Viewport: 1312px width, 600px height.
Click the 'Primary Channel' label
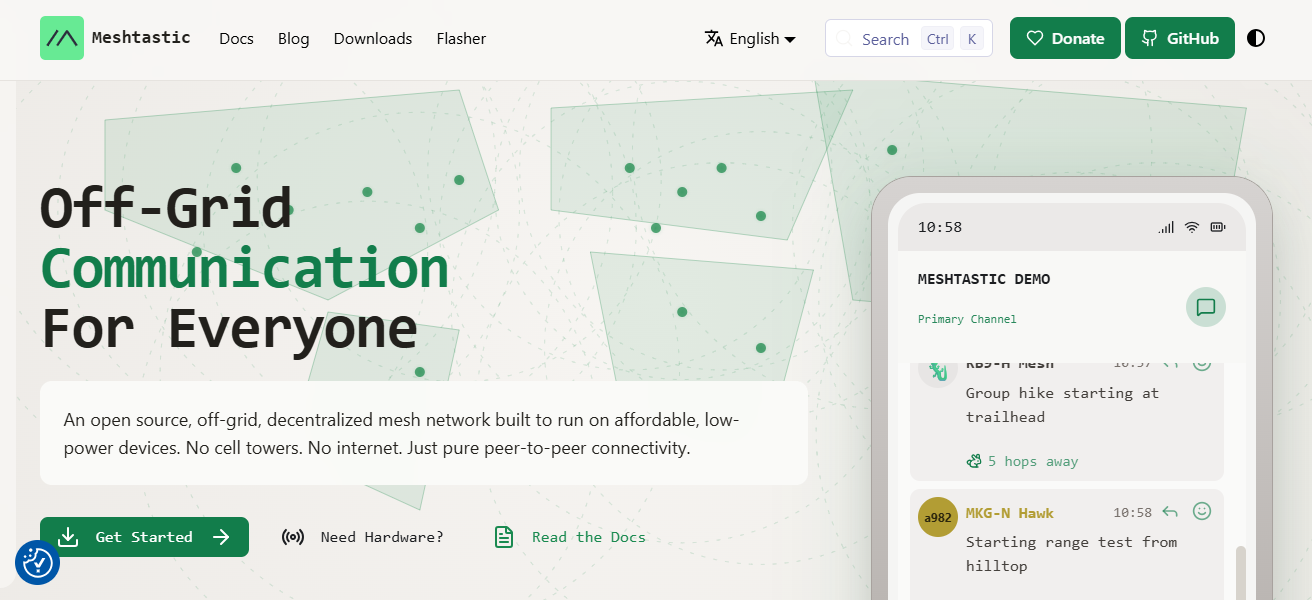click(x=967, y=319)
